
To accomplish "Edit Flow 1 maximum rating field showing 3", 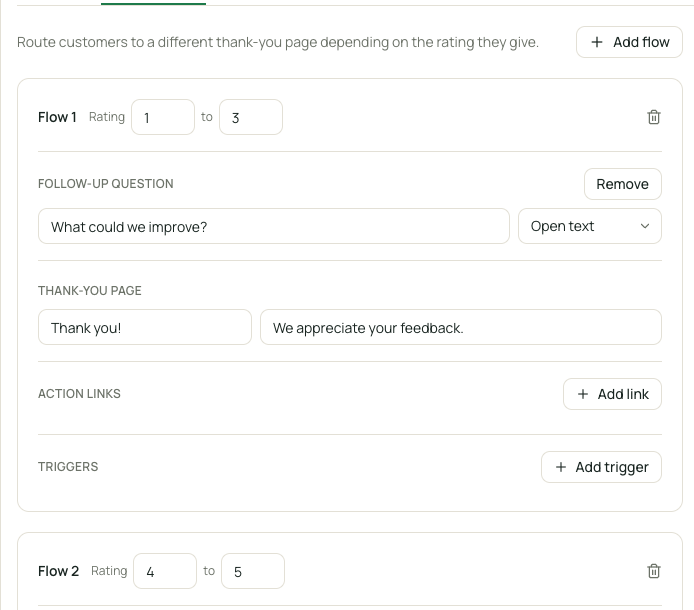I will point(251,117).
